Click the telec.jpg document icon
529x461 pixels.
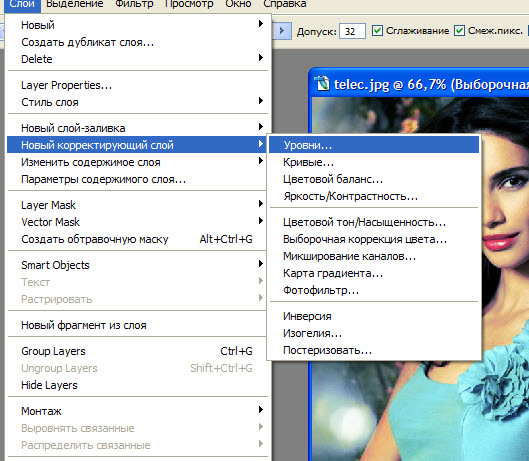[322, 83]
